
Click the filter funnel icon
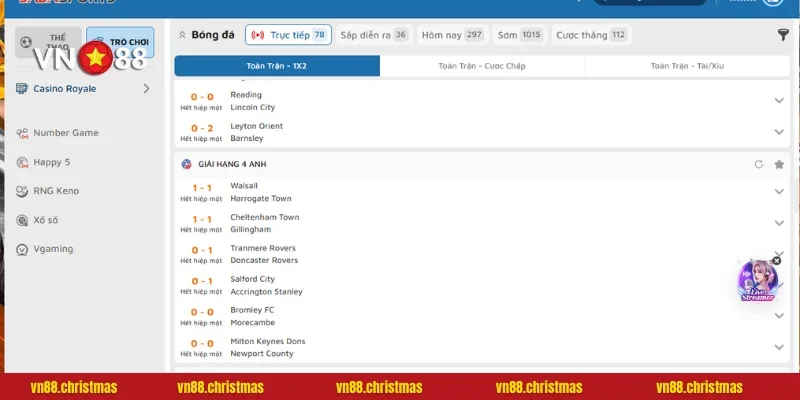coord(783,35)
